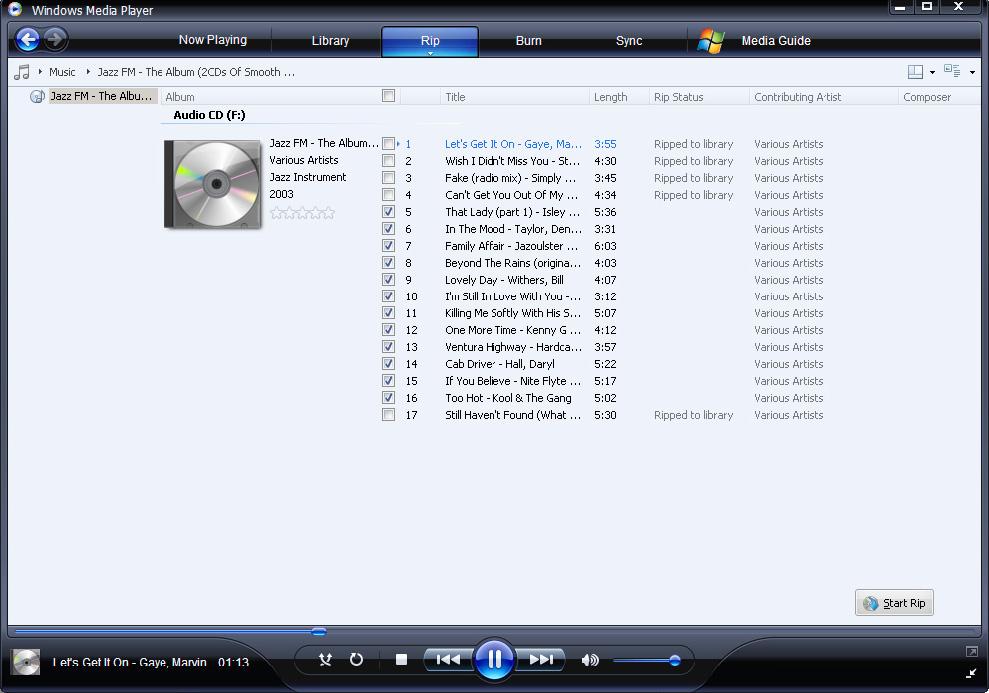Click the forward navigation arrow

56,40
